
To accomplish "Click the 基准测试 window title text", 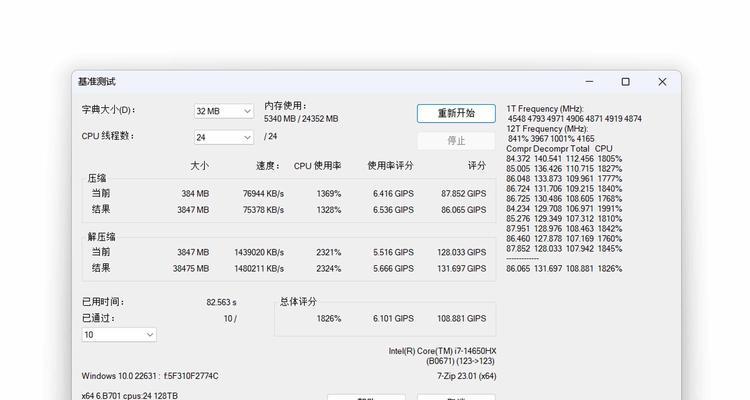I will tap(97, 82).
